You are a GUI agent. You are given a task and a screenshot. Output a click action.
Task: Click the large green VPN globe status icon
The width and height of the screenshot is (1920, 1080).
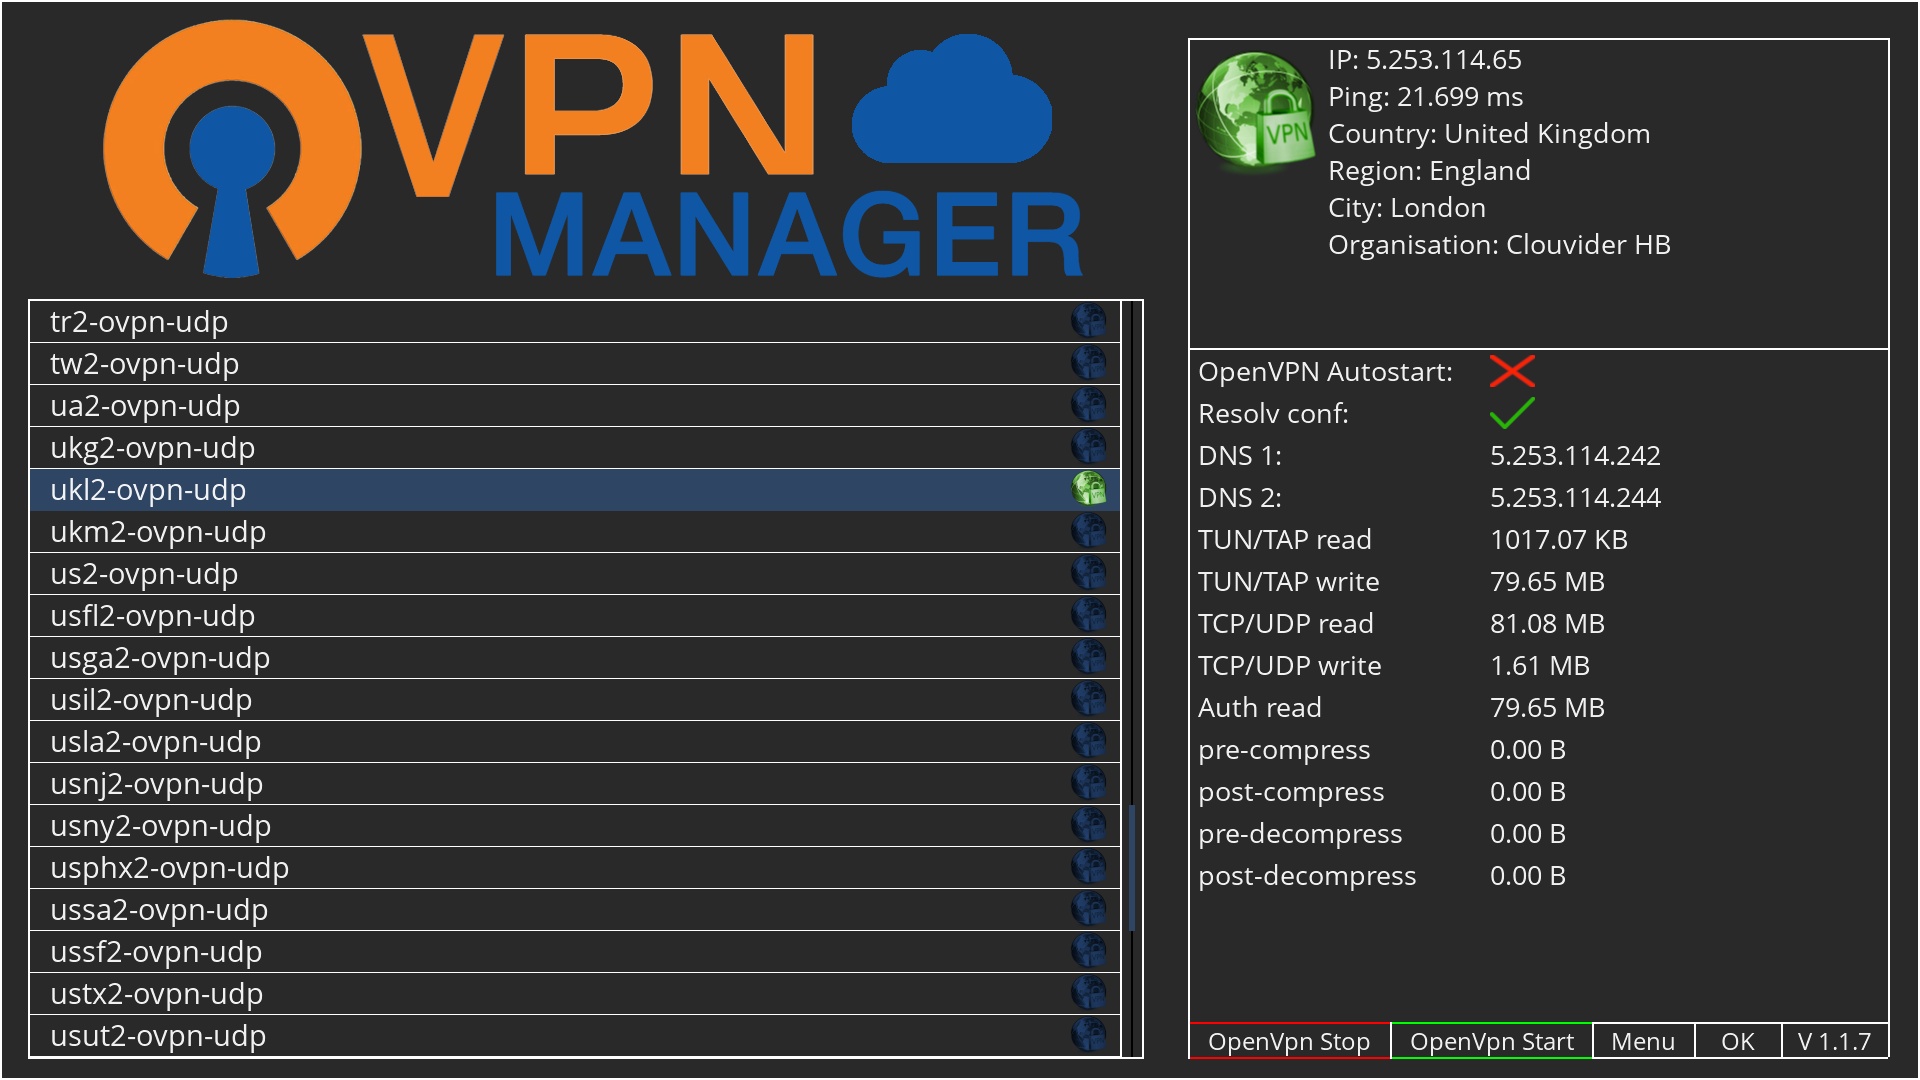pos(1256,110)
